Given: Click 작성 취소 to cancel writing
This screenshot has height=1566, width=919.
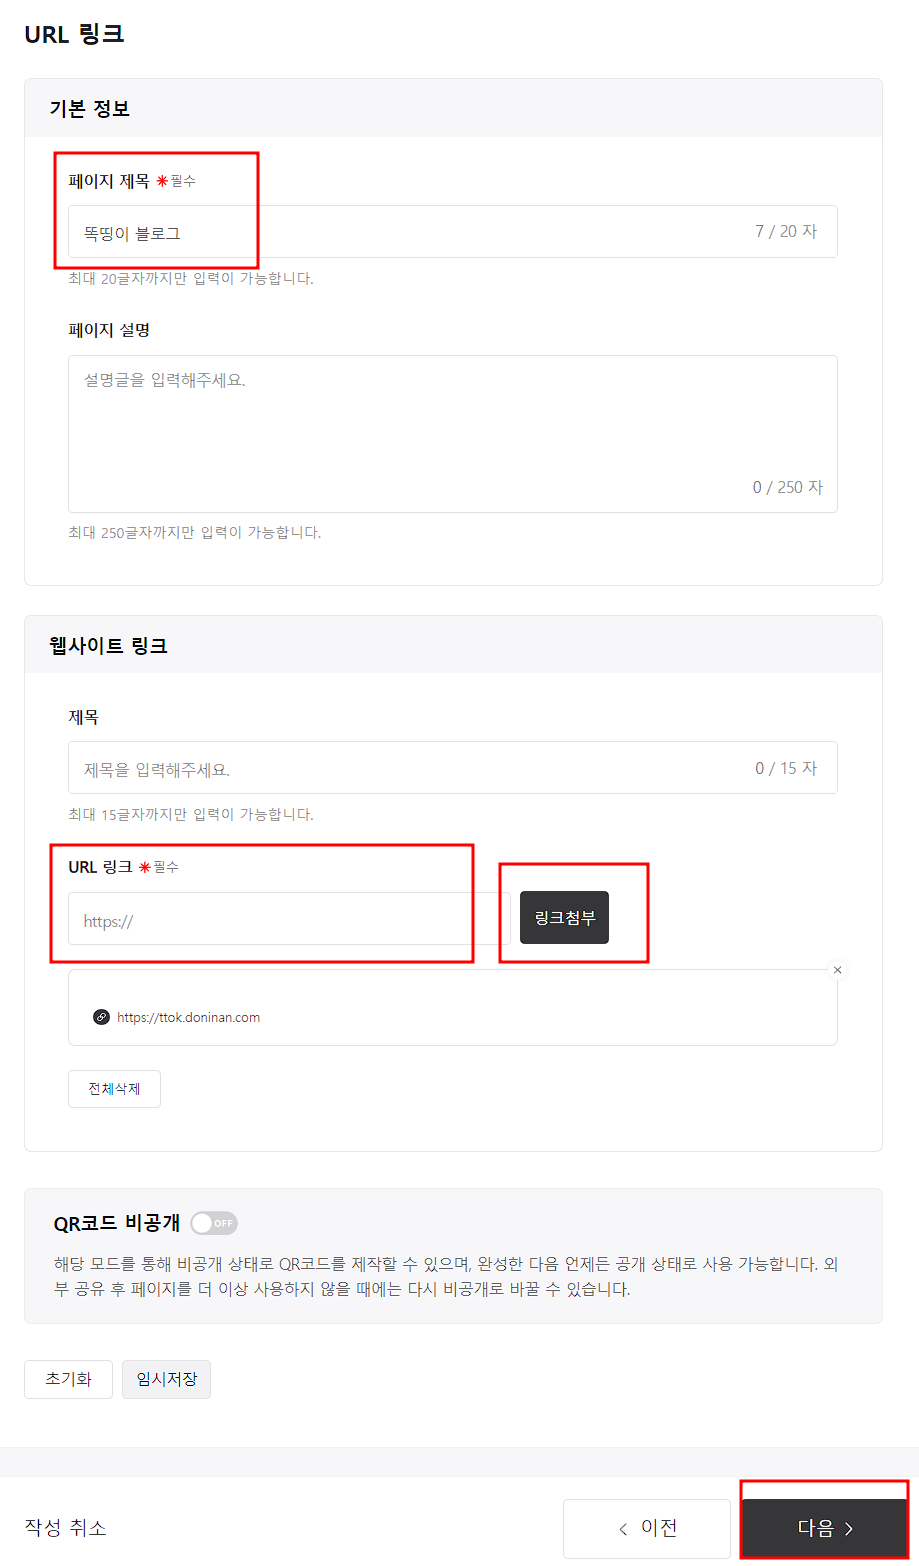Looking at the screenshot, I should click(65, 1528).
